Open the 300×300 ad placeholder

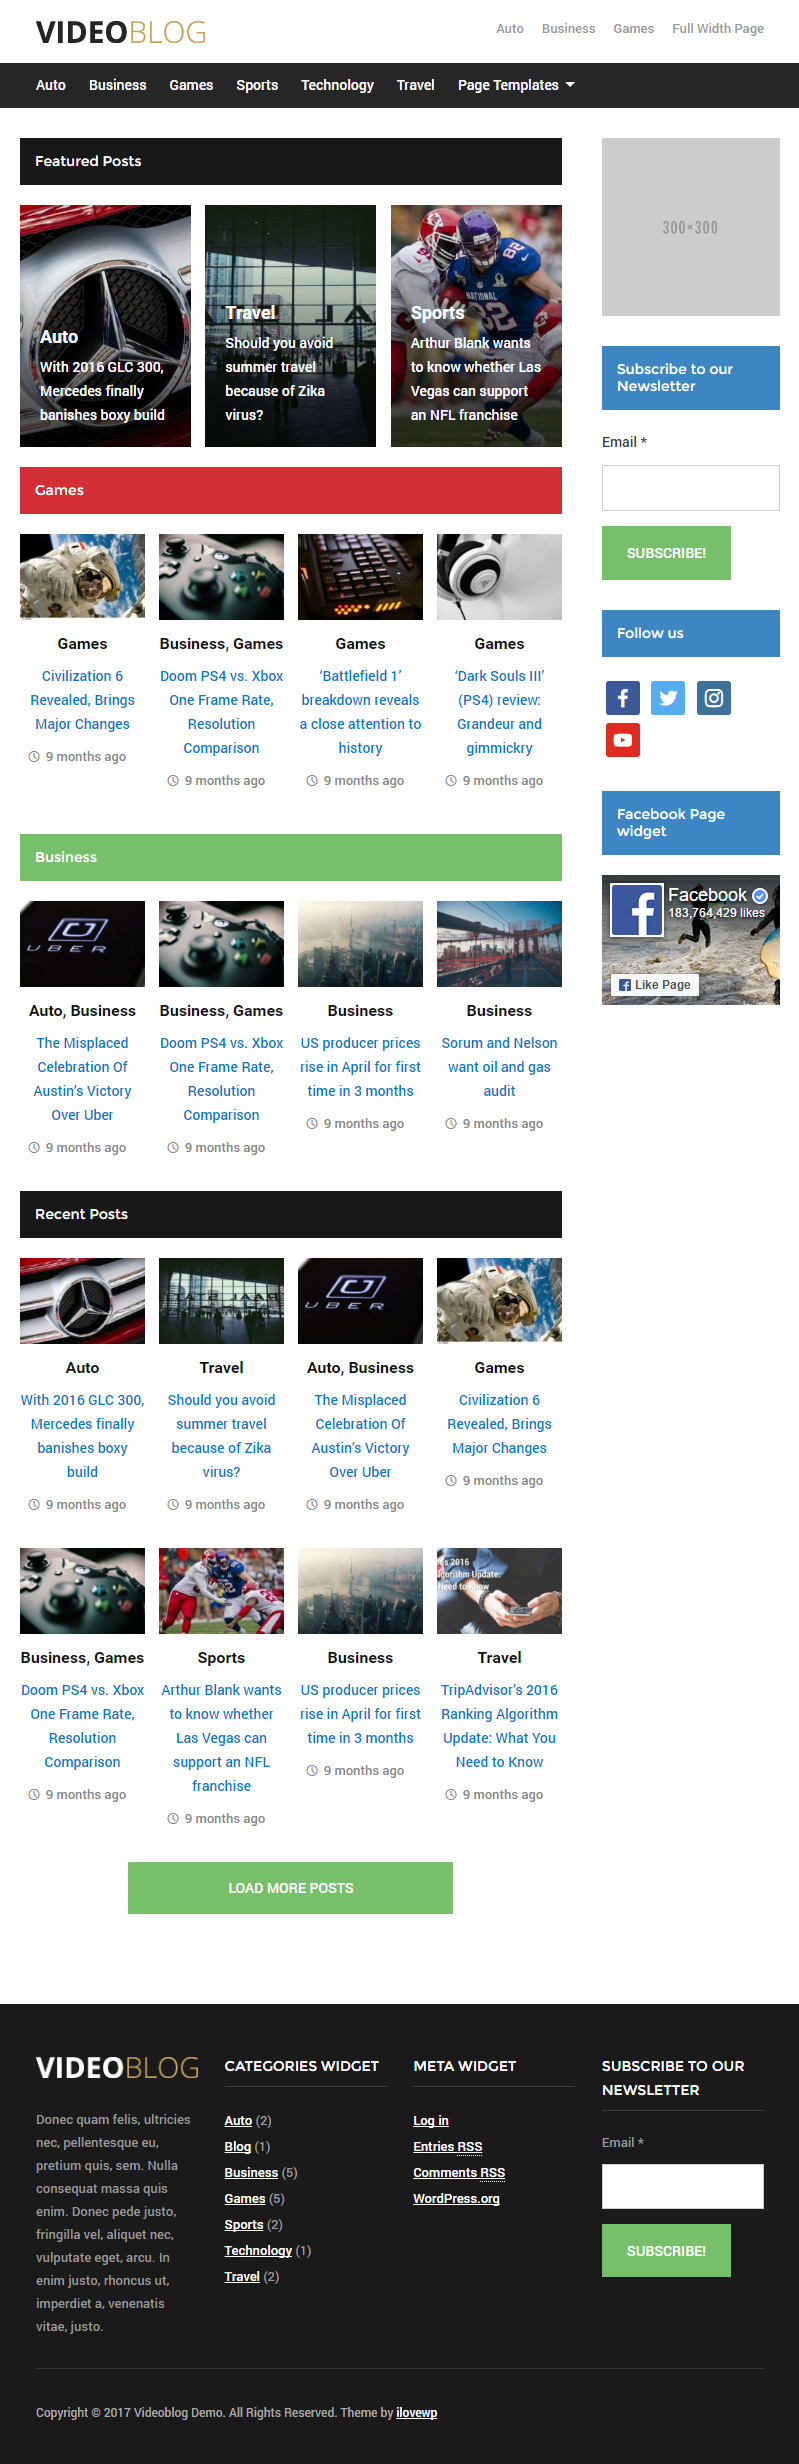[690, 227]
